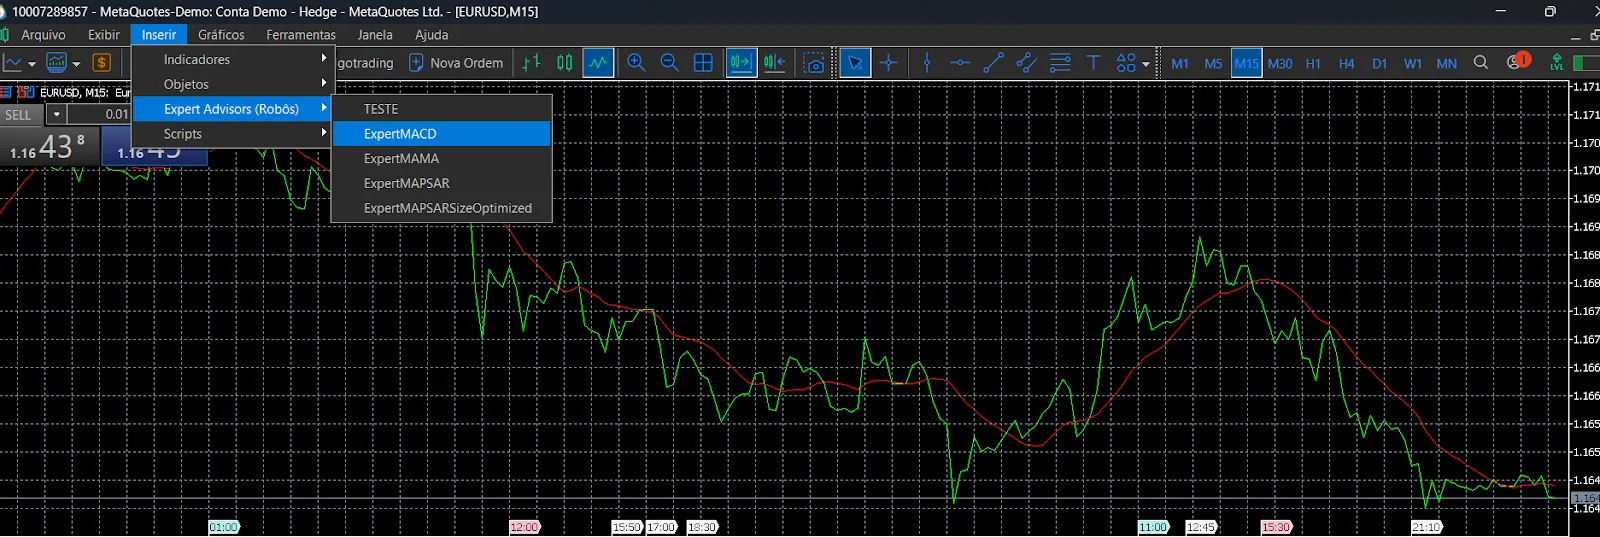Select the line chart display icon
This screenshot has width=1600, height=537.
click(598, 63)
